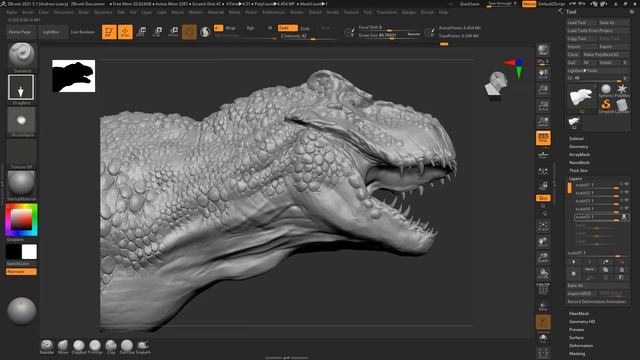
Task: Toggle the Floor grid button
Action: pyautogui.click(x=543, y=154)
